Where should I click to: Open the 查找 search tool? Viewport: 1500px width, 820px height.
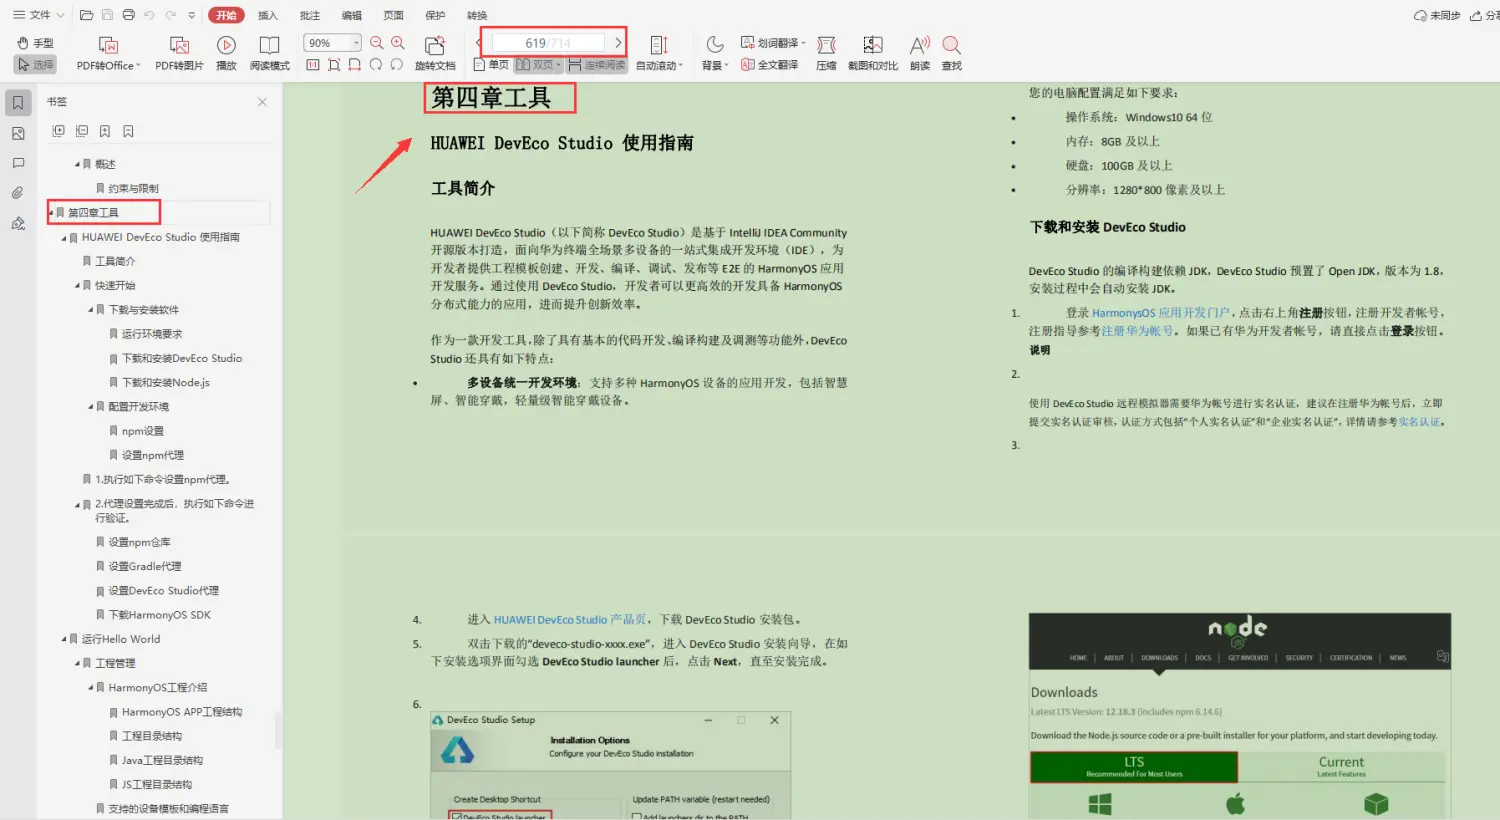point(952,53)
